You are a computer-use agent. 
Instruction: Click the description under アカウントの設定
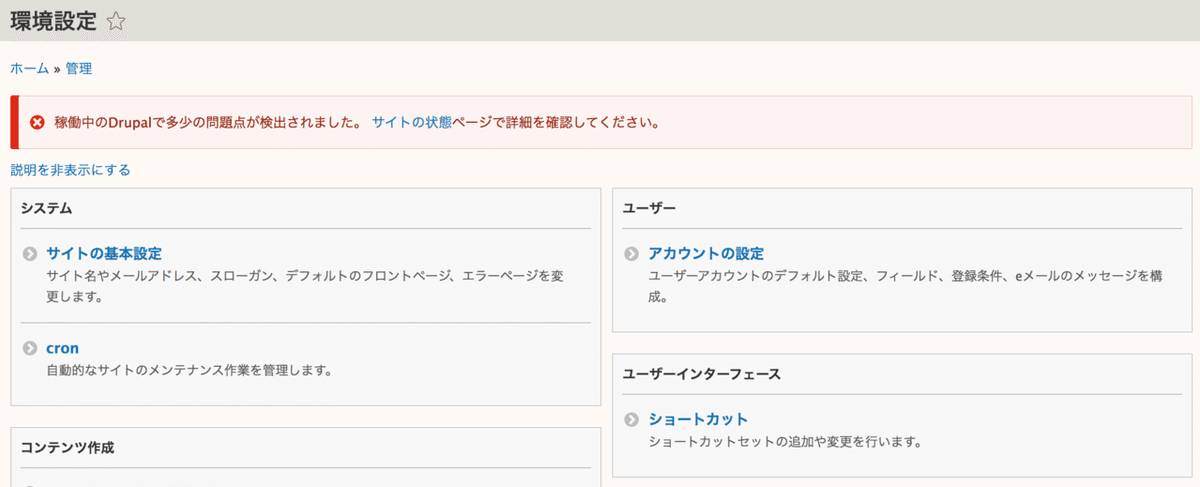click(905, 285)
